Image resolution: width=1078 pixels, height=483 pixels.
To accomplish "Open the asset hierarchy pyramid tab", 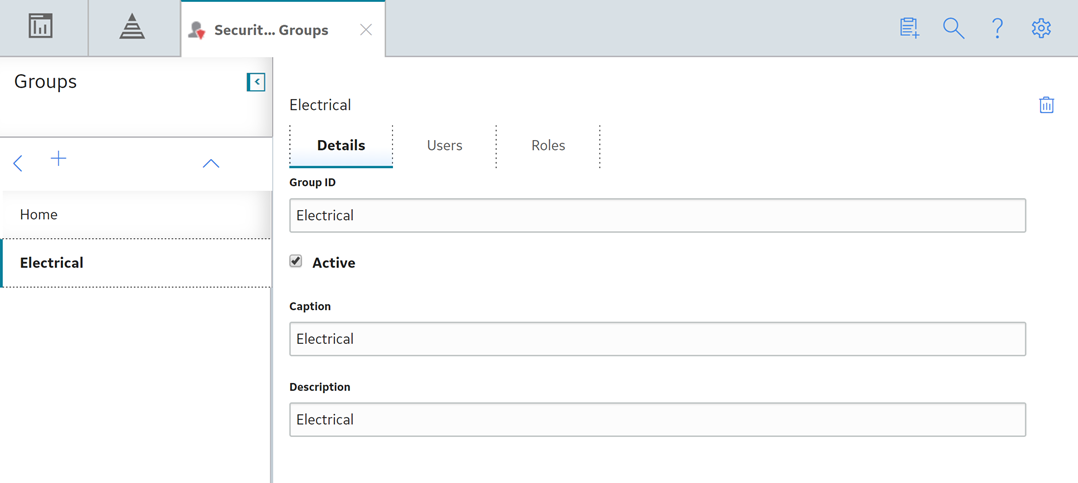I will 132,26.
